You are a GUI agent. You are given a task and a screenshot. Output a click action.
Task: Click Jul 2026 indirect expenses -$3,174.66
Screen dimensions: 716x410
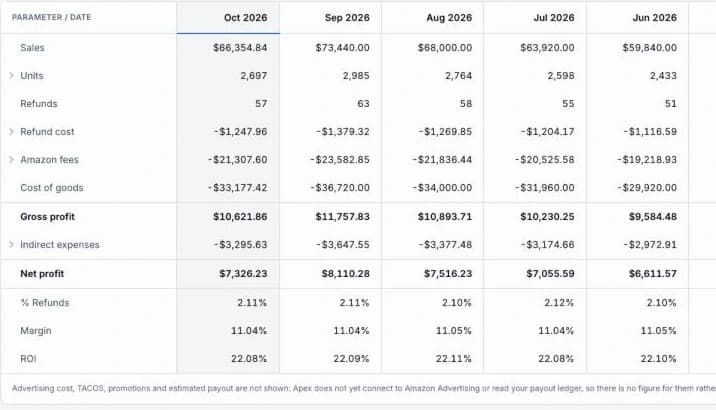coord(548,245)
